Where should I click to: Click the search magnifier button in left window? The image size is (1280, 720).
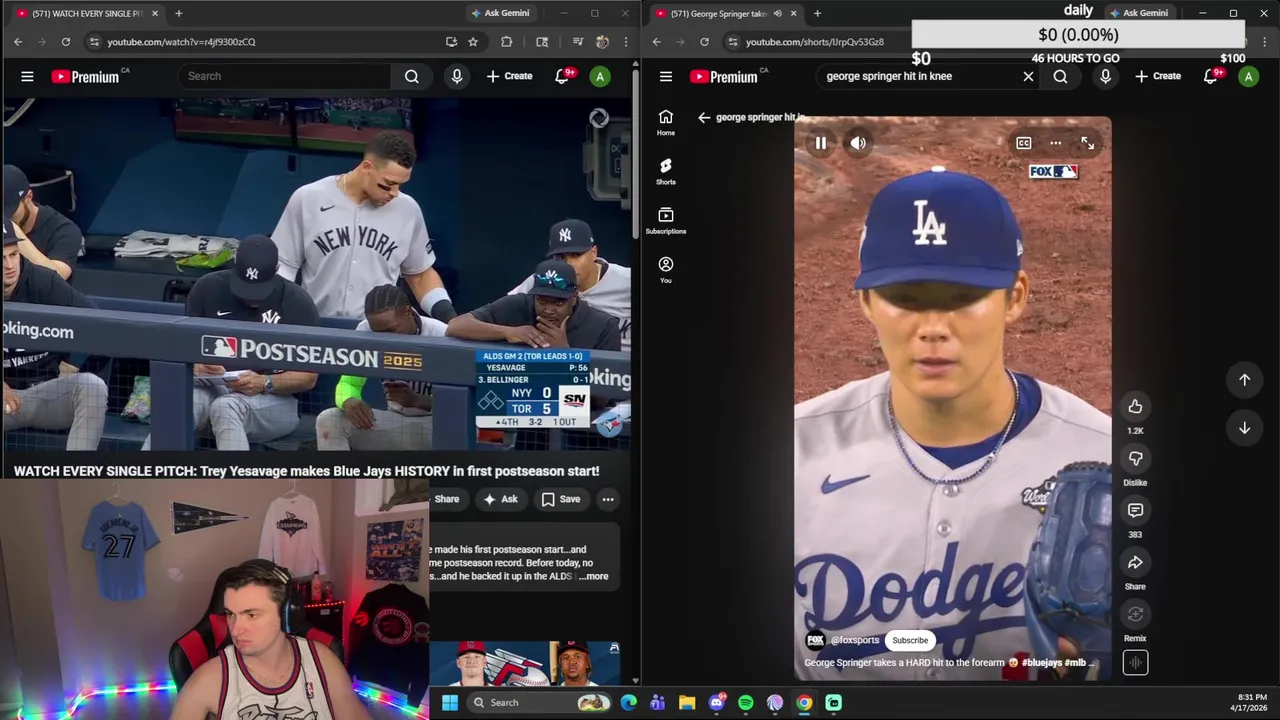pos(411,76)
